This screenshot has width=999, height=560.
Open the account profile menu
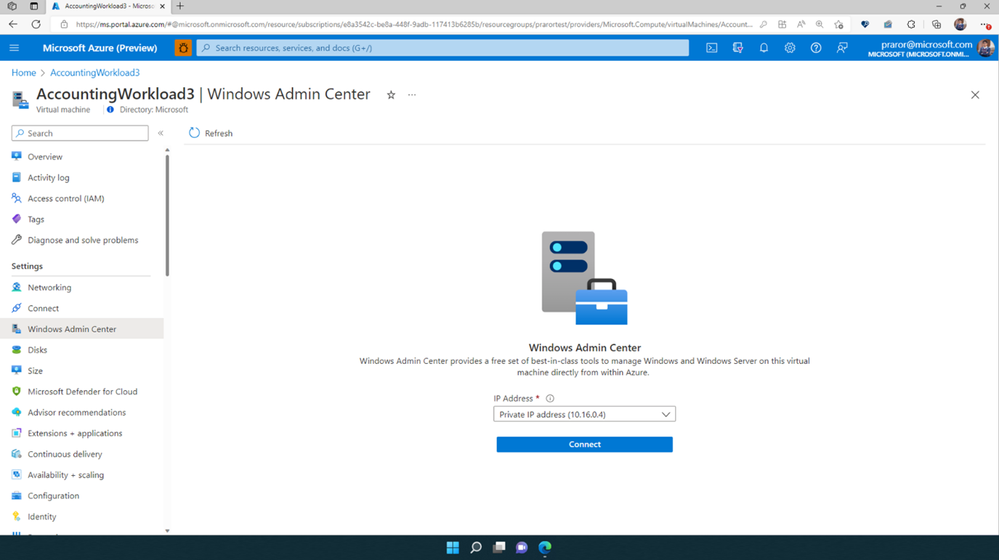[931, 48]
